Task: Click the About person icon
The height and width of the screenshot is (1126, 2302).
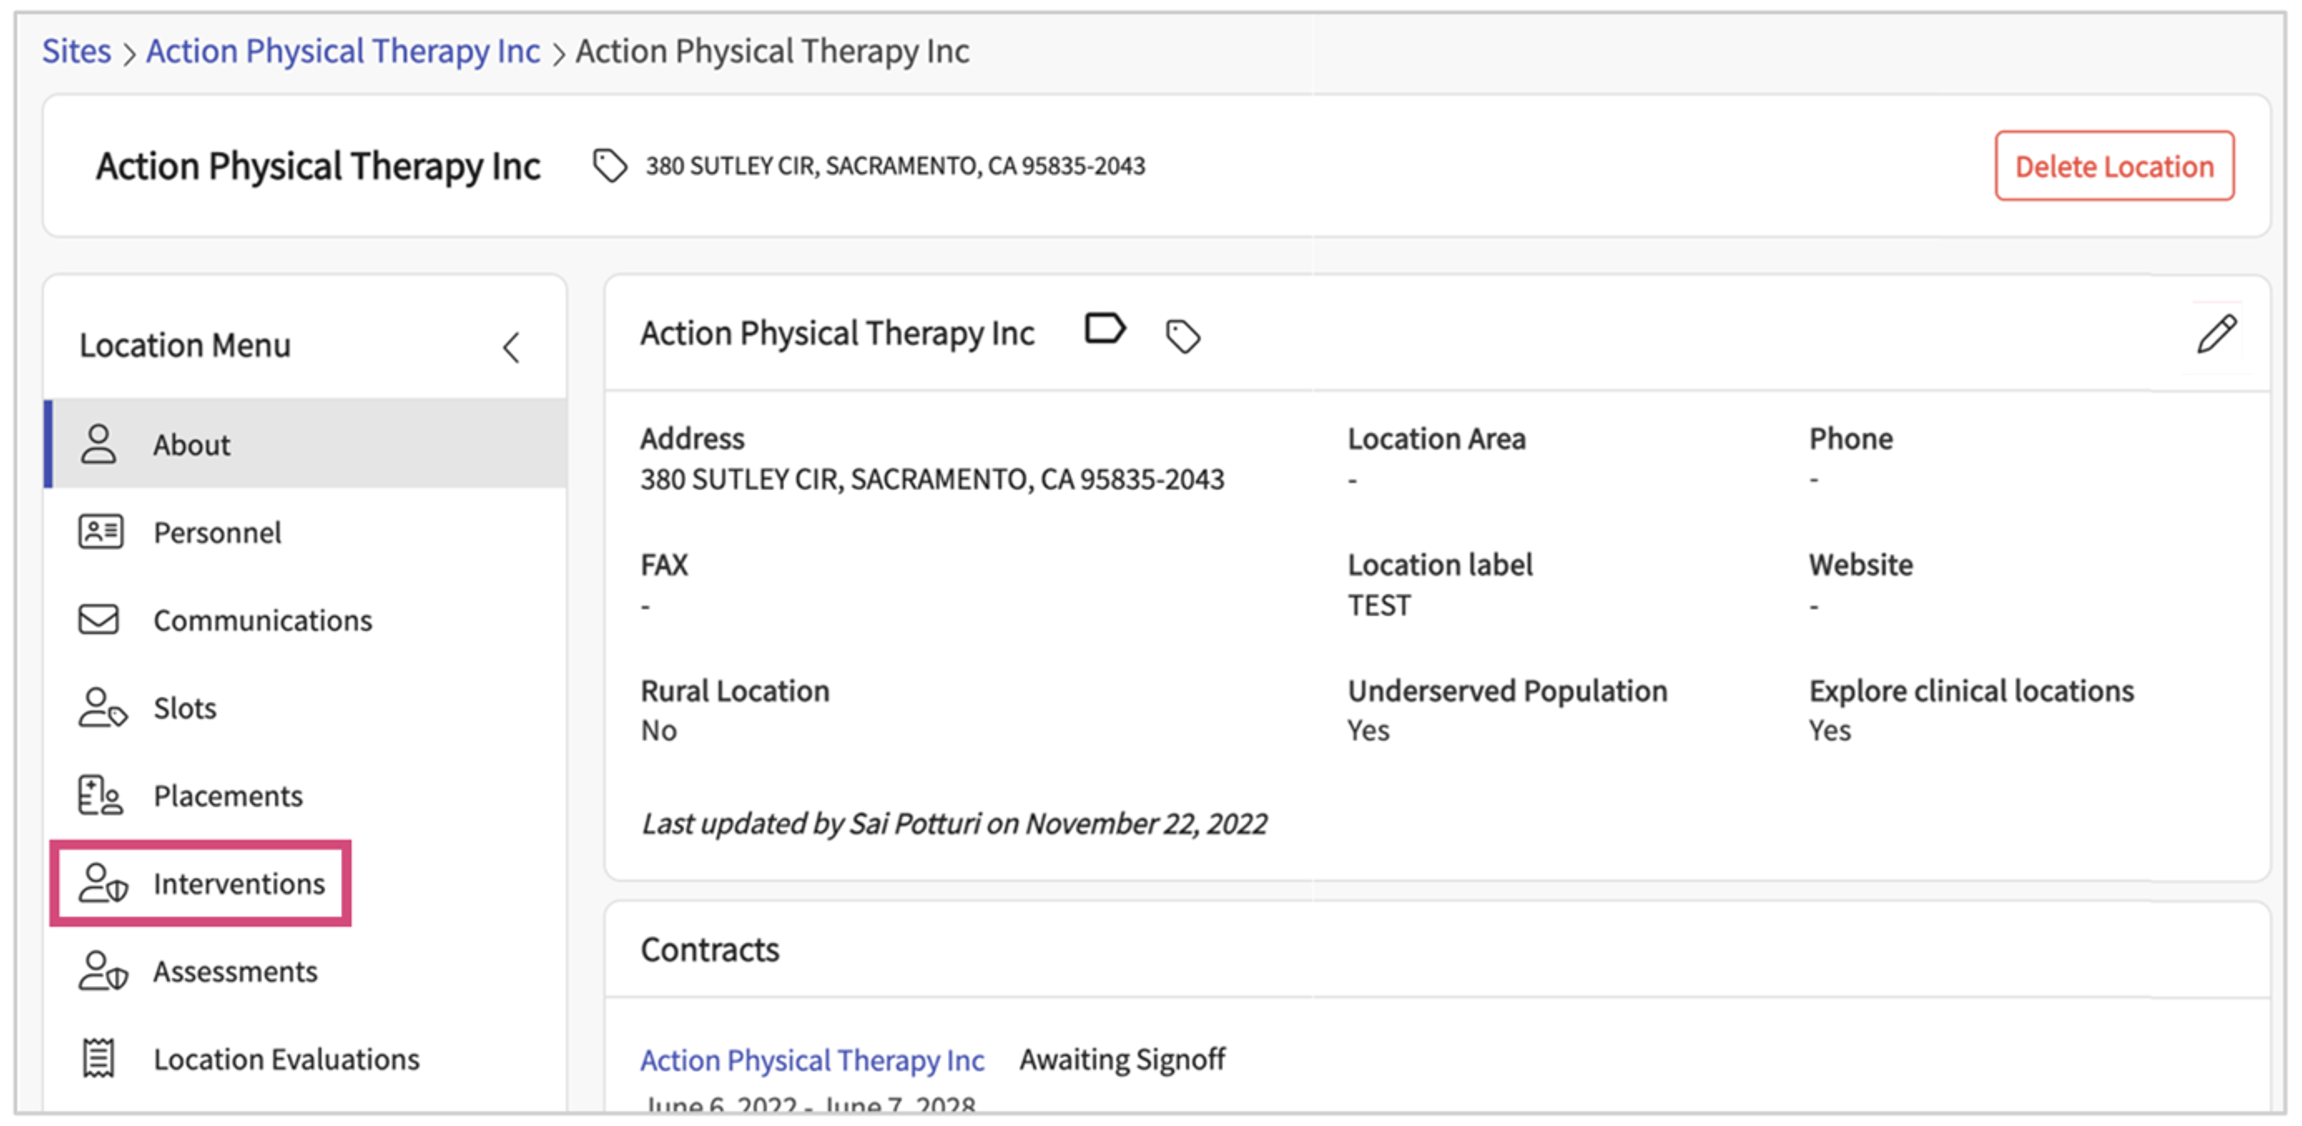Action: (x=99, y=444)
